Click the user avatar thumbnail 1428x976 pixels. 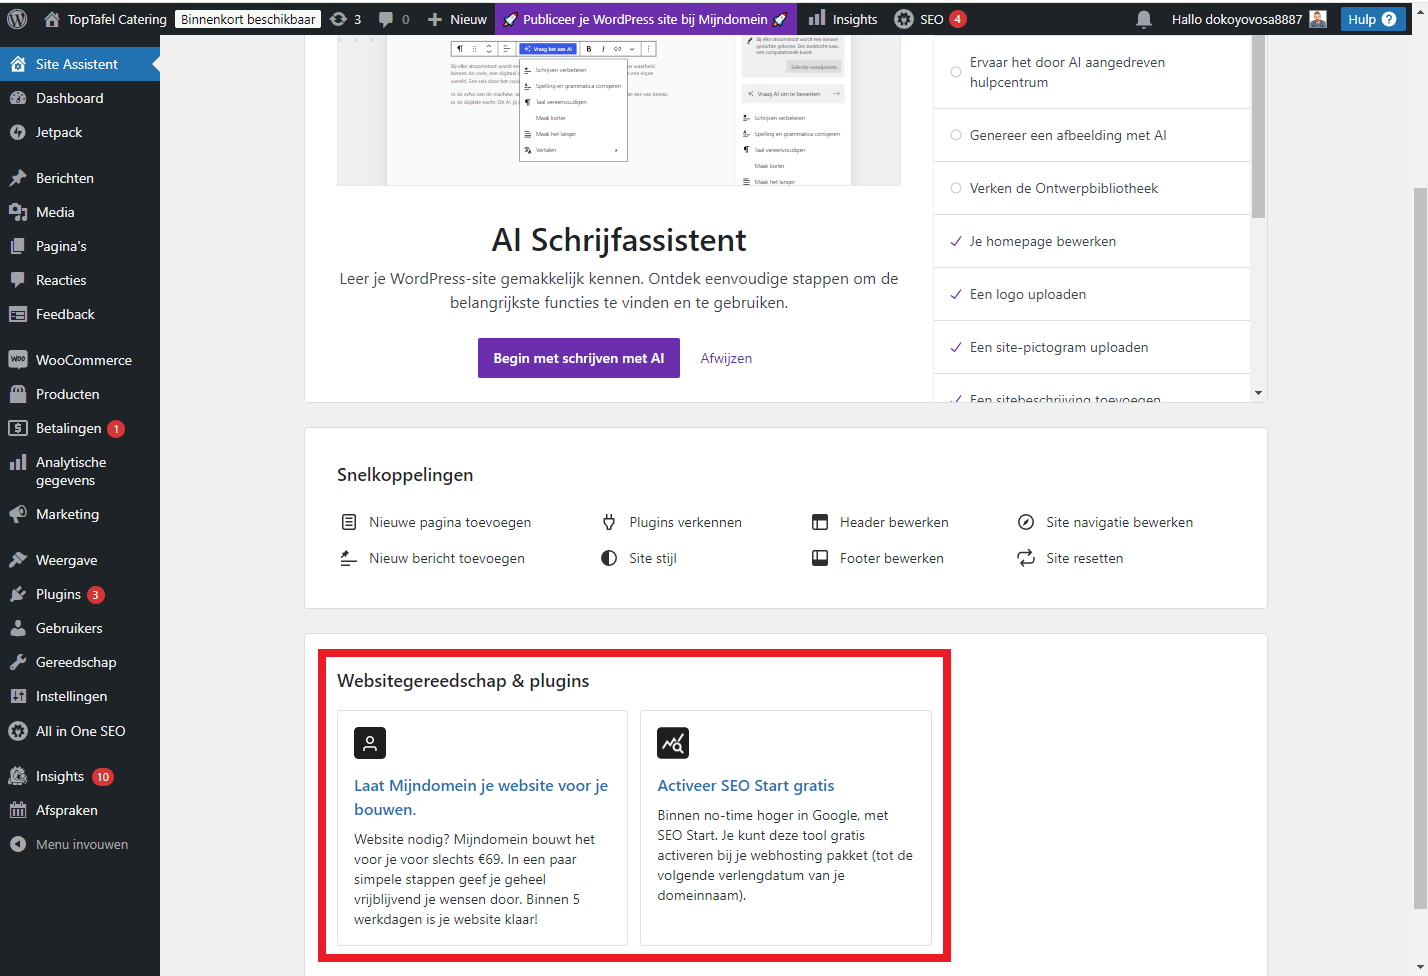tap(1318, 19)
